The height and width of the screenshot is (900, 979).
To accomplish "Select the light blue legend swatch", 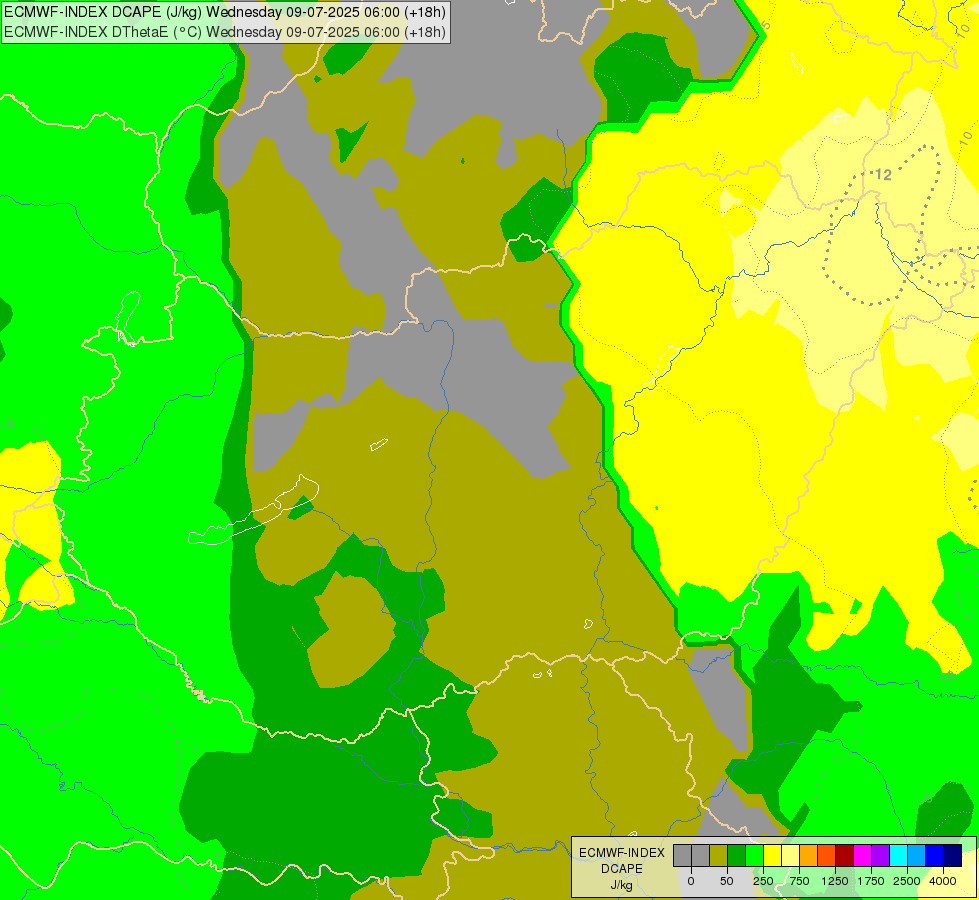I will 917,856.
